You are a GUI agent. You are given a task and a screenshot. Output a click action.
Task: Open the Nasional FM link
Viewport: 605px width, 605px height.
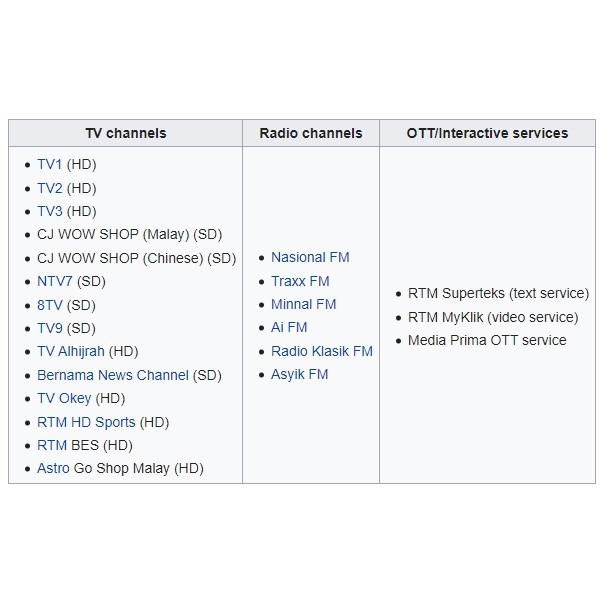coord(310,257)
